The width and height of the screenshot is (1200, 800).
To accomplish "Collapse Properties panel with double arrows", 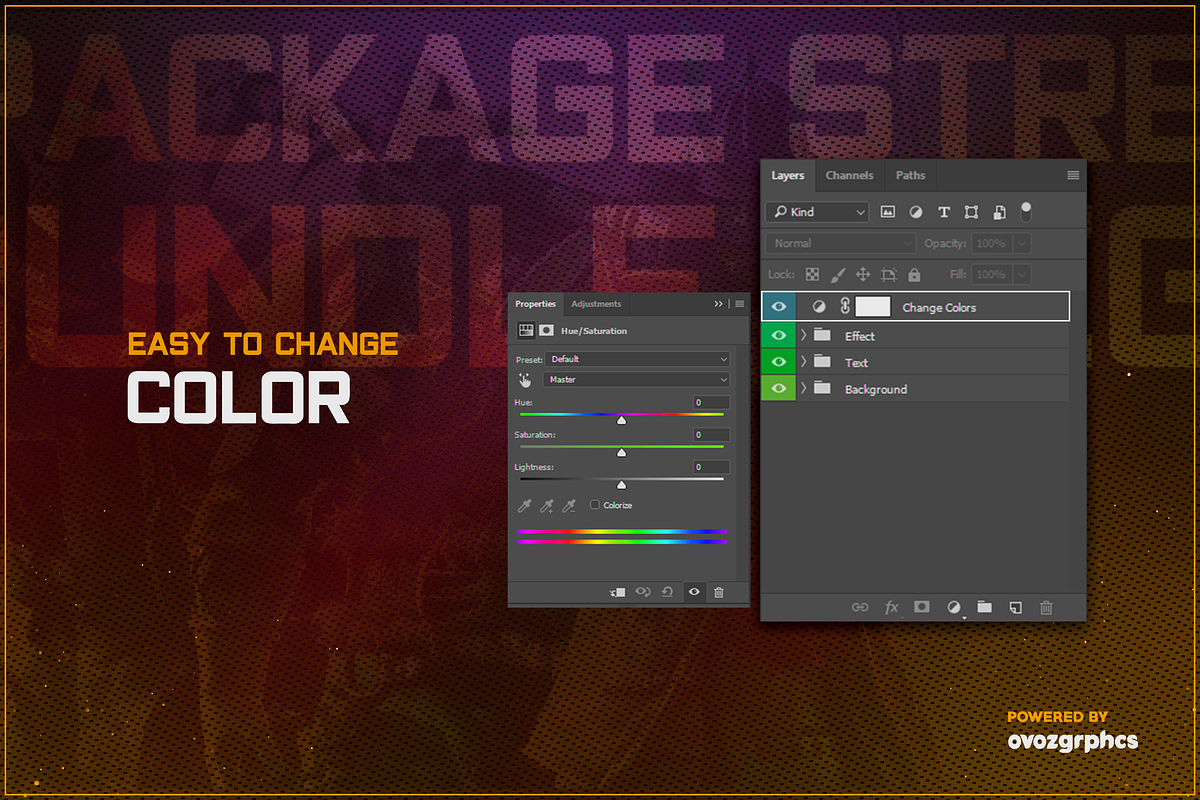I will pos(718,304).
